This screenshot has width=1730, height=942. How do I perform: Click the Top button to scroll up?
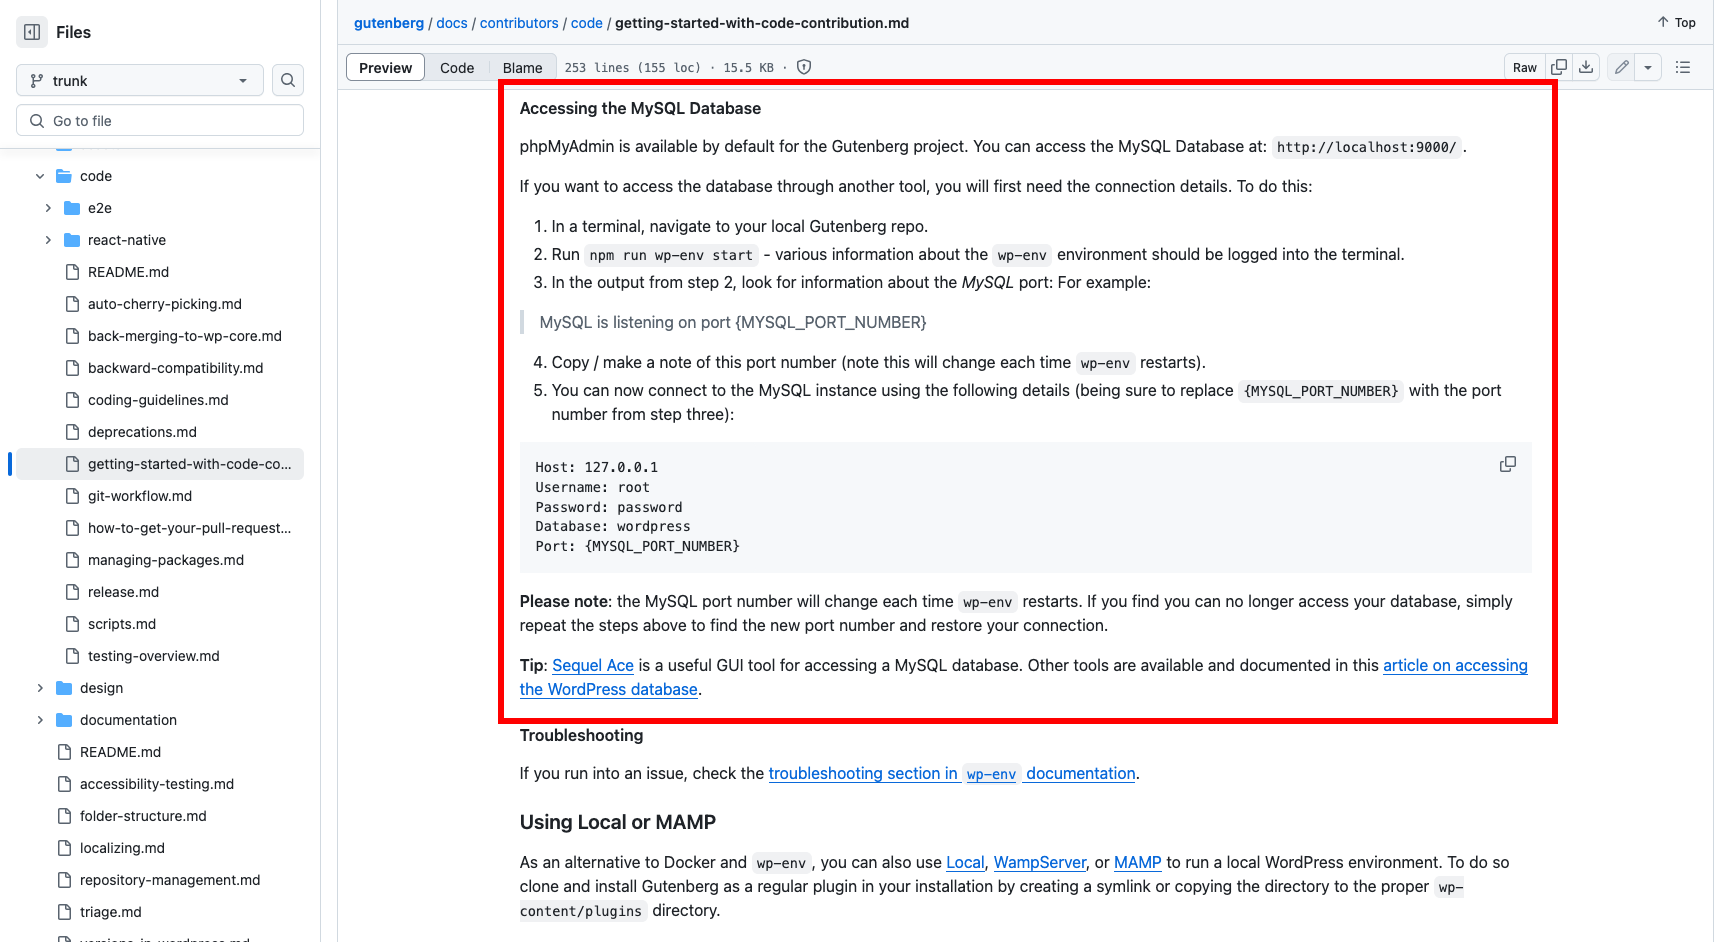pyautogui.click(x=1675, y=21)
